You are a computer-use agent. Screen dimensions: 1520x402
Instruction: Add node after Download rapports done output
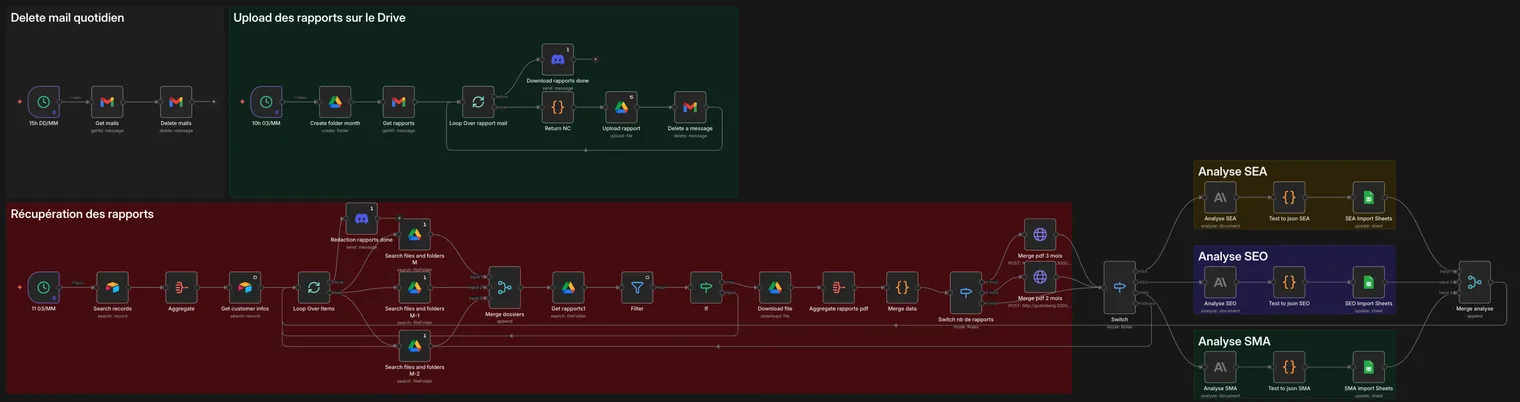click(x=595, y=60)
